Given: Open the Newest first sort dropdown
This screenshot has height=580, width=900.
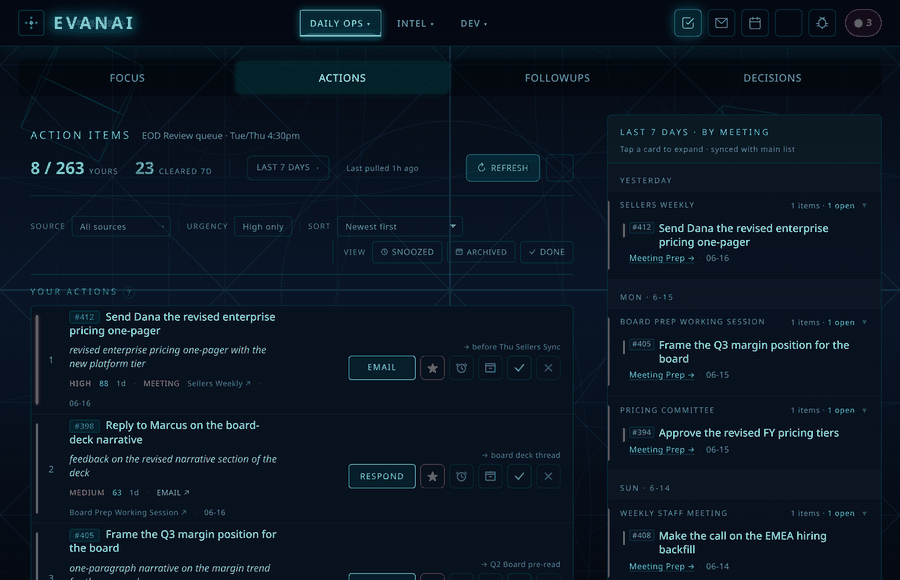Looking at the screenshot, I should coord(399,226).
